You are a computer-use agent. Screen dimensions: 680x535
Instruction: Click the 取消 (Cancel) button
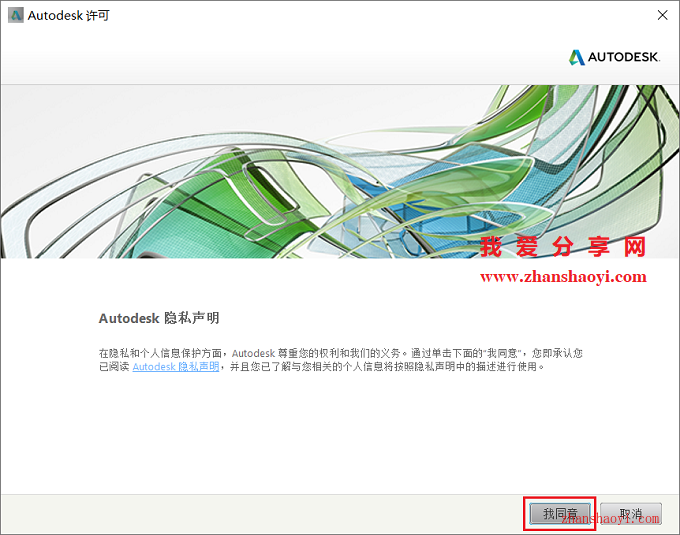[631, 514]
